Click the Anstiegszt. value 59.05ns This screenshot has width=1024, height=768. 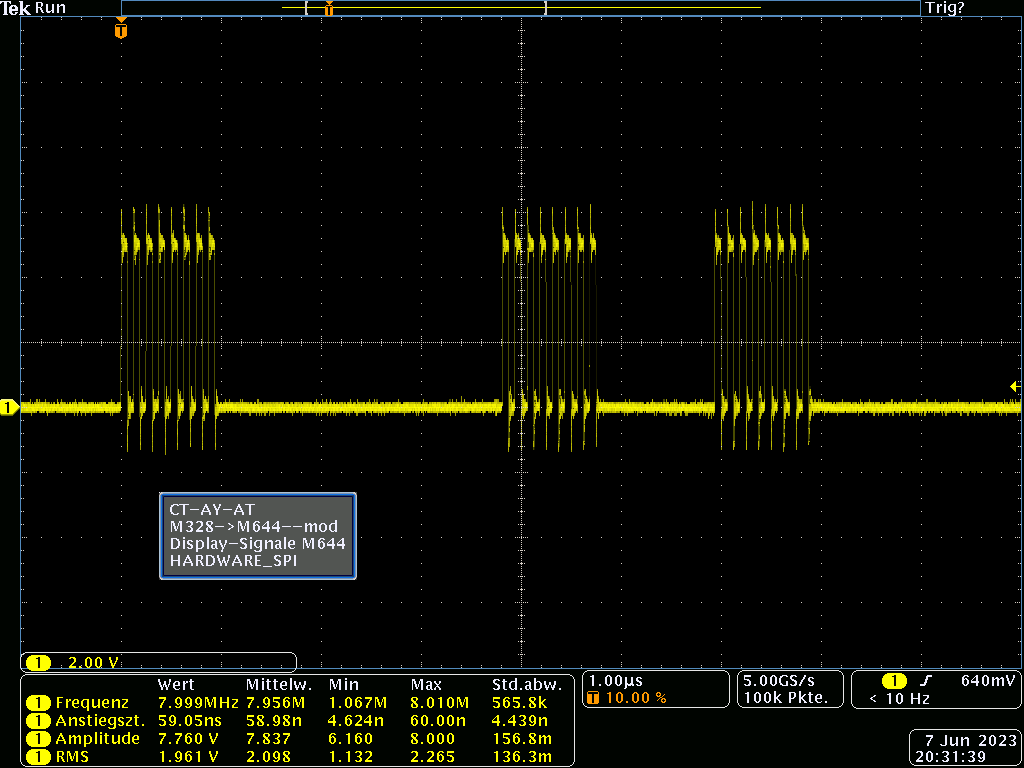coord(189,721)
